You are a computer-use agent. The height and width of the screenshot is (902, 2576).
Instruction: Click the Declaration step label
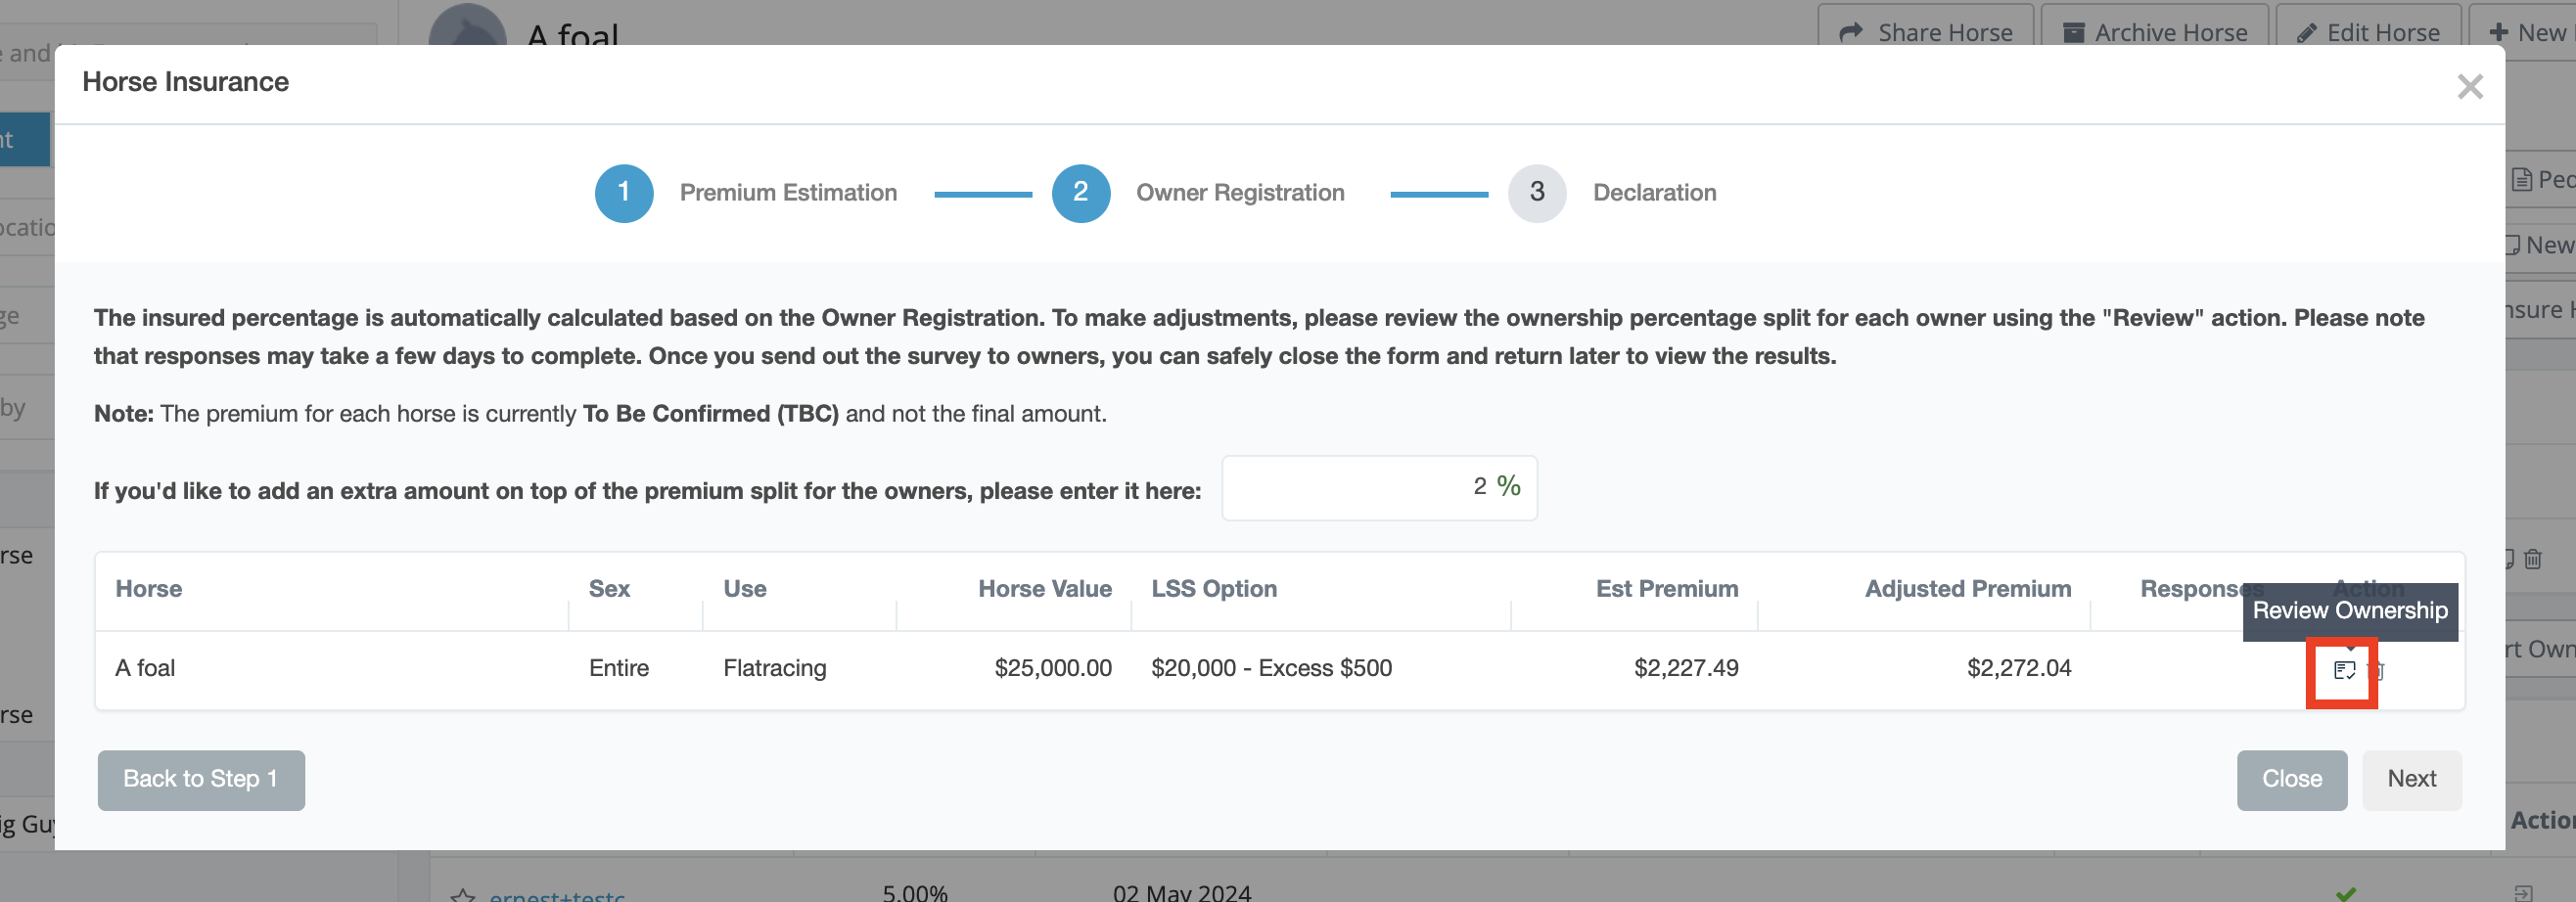pyautogui.click(x=1654, y=192)
